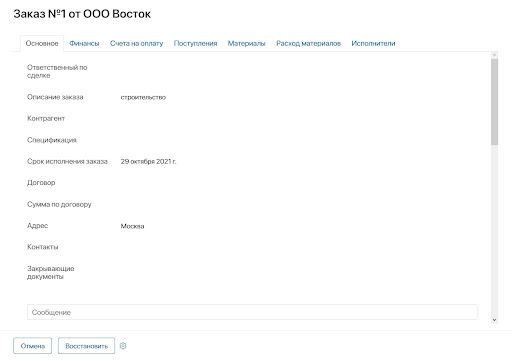Screen dimensions: 512x361
Task: Click the Отмена button
Action: [x=33, y=346]
